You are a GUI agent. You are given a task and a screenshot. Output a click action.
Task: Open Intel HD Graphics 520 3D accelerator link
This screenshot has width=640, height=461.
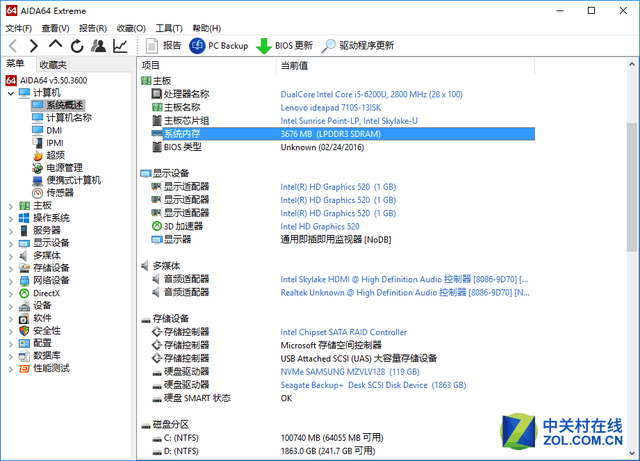pos(320,227)
